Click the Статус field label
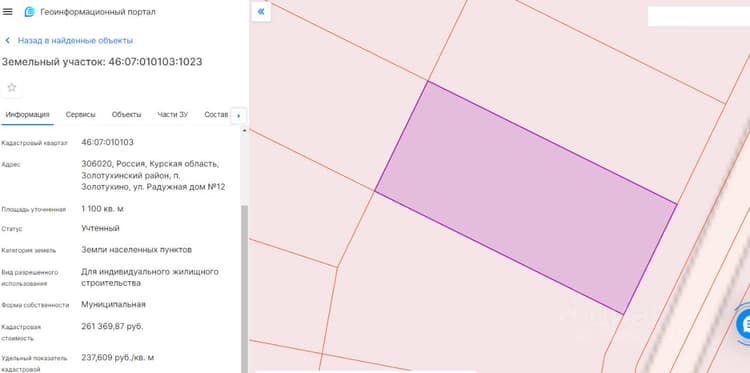The height and width of the screenshot is (373, 750). point(12,229)
